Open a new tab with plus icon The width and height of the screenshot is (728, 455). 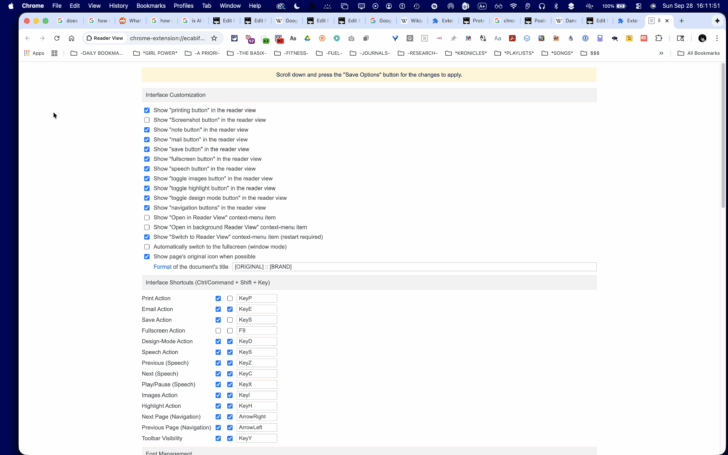[x=681, y=21]
